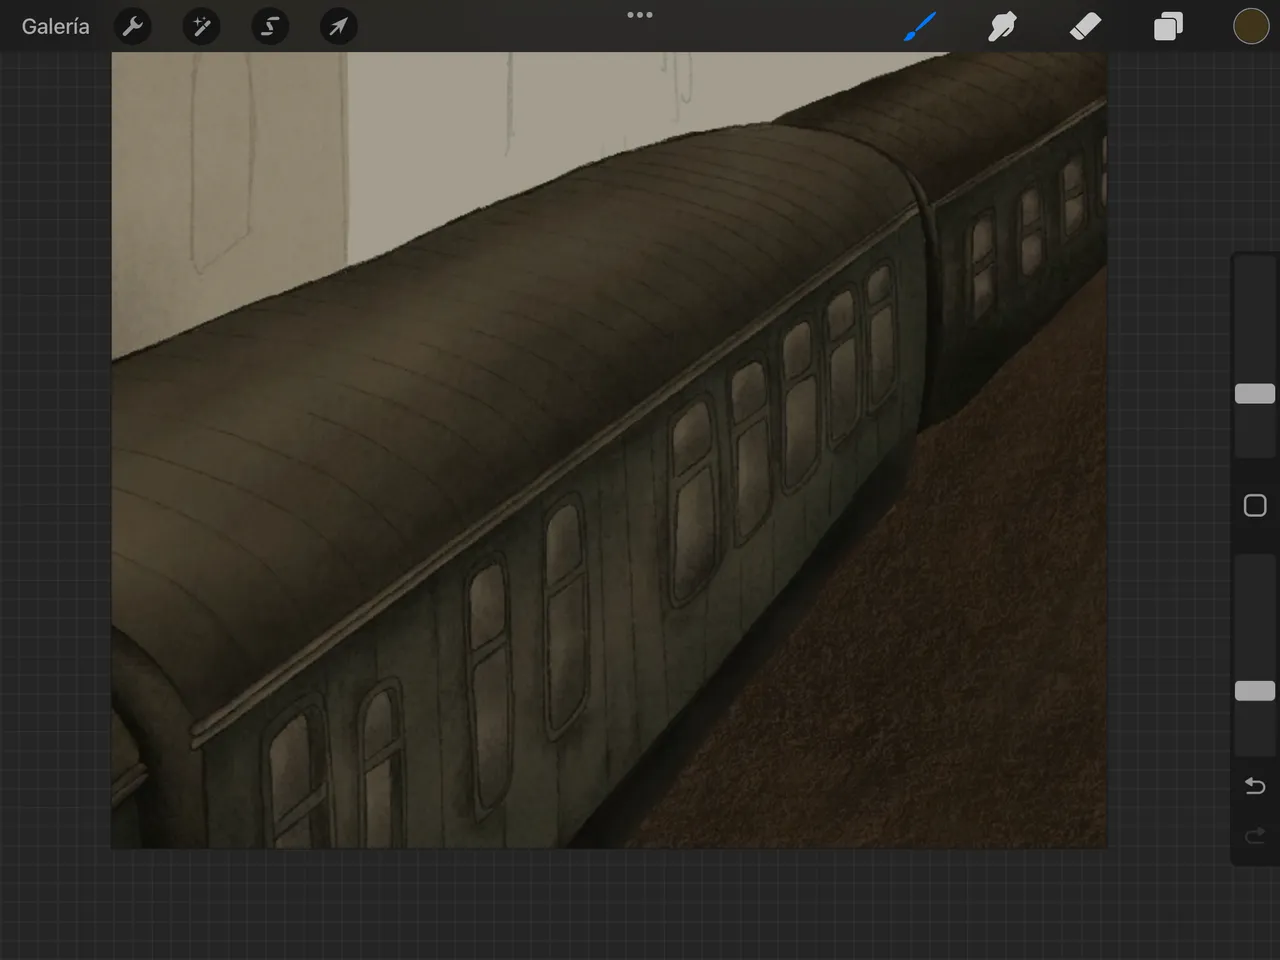Open the active color picker circle

(x=1251, y=26)
